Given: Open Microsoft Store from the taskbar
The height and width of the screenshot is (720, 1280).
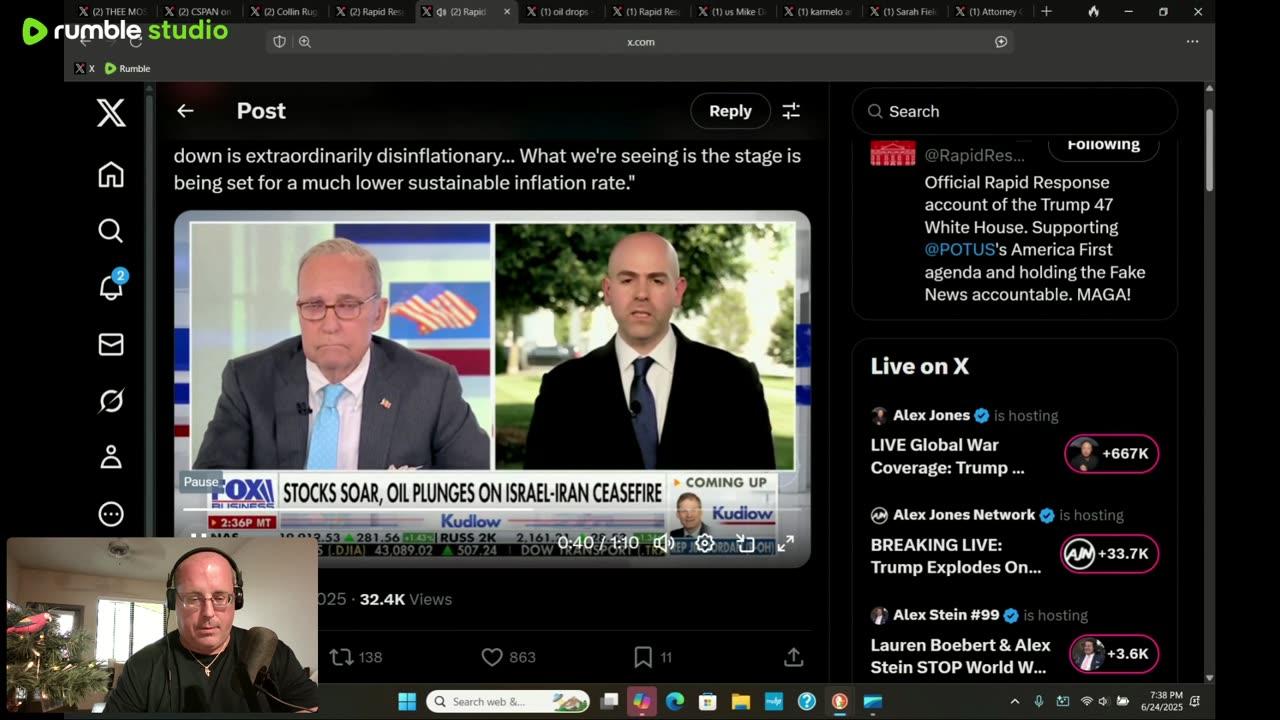Looking at the screenshot, I should [708, 701].
